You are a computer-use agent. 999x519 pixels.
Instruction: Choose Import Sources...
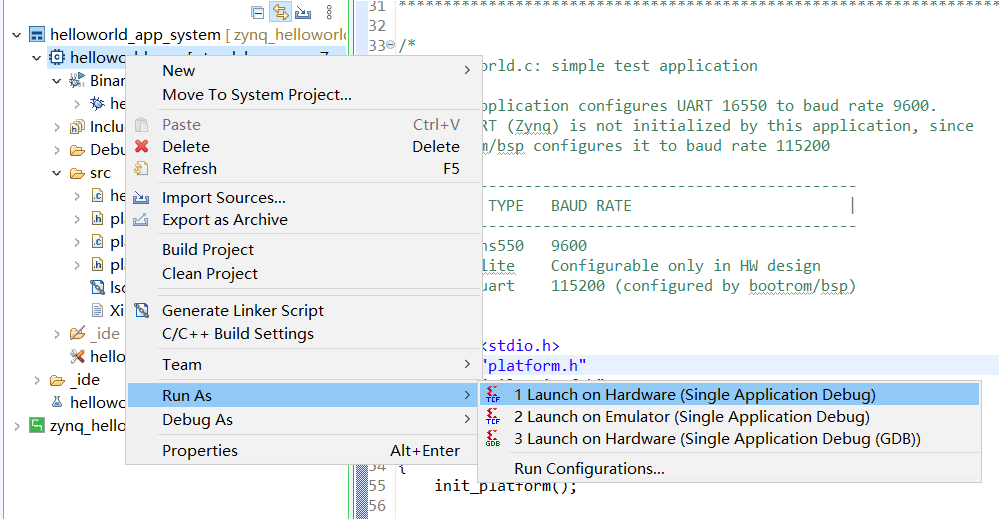303,198
